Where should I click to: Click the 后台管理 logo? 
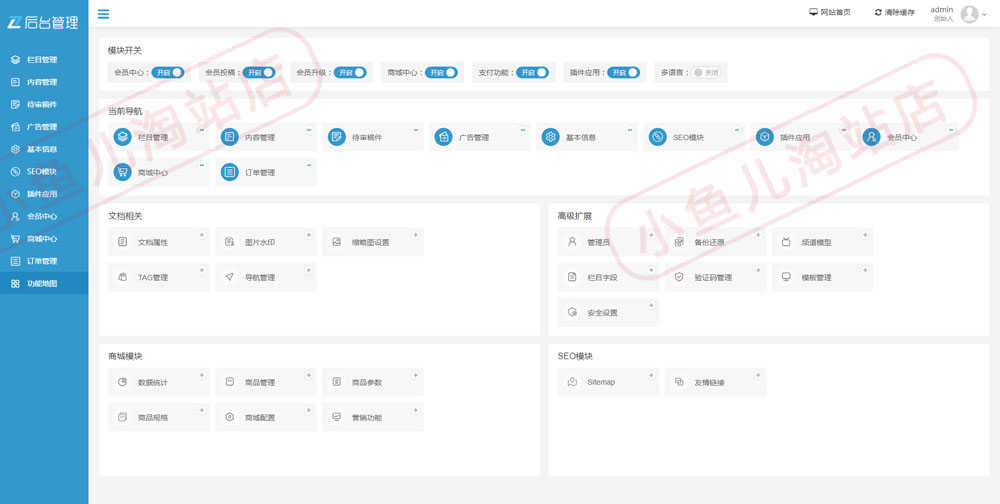(43, 23)
